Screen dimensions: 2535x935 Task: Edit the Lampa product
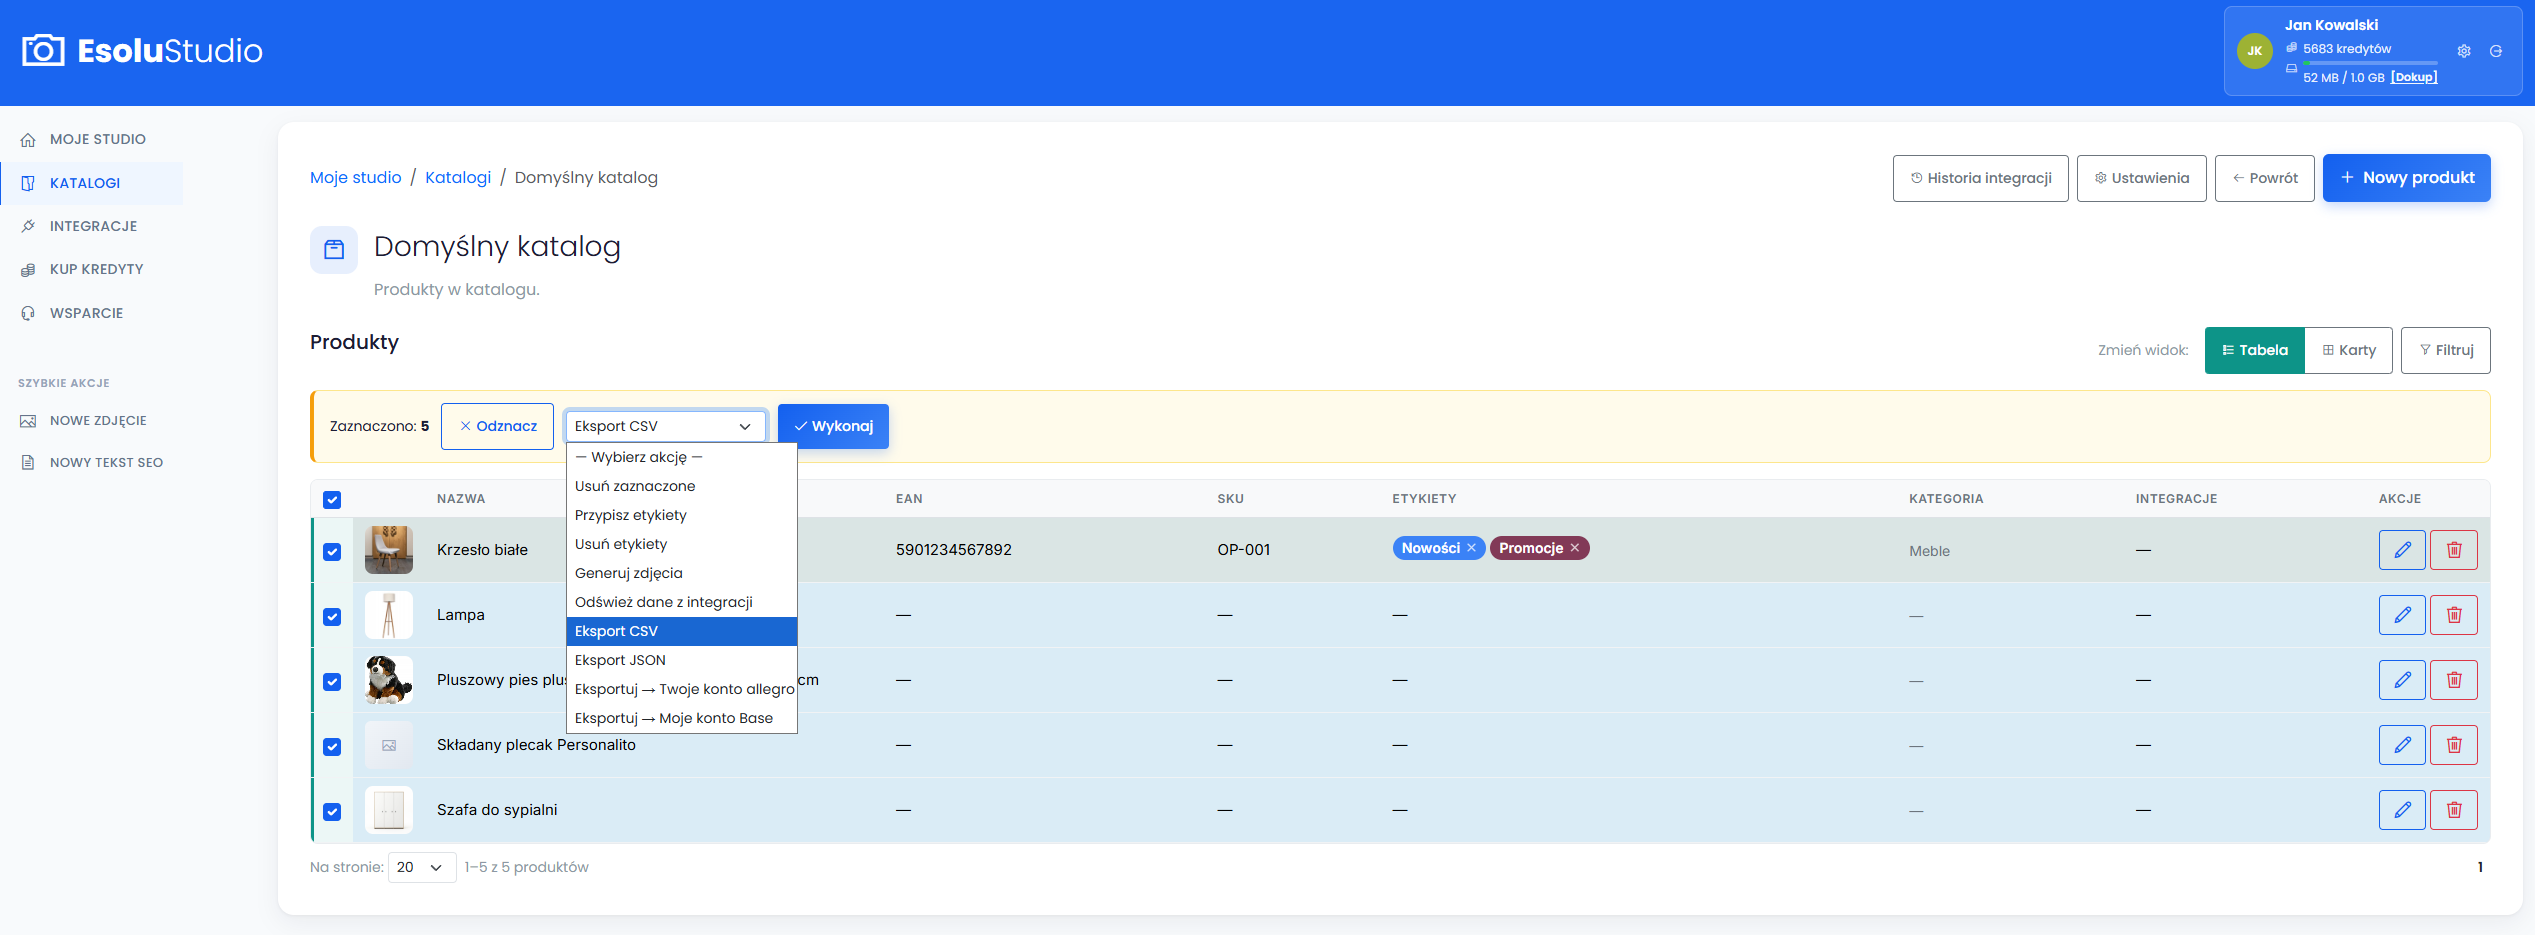tap(2402, 615)
